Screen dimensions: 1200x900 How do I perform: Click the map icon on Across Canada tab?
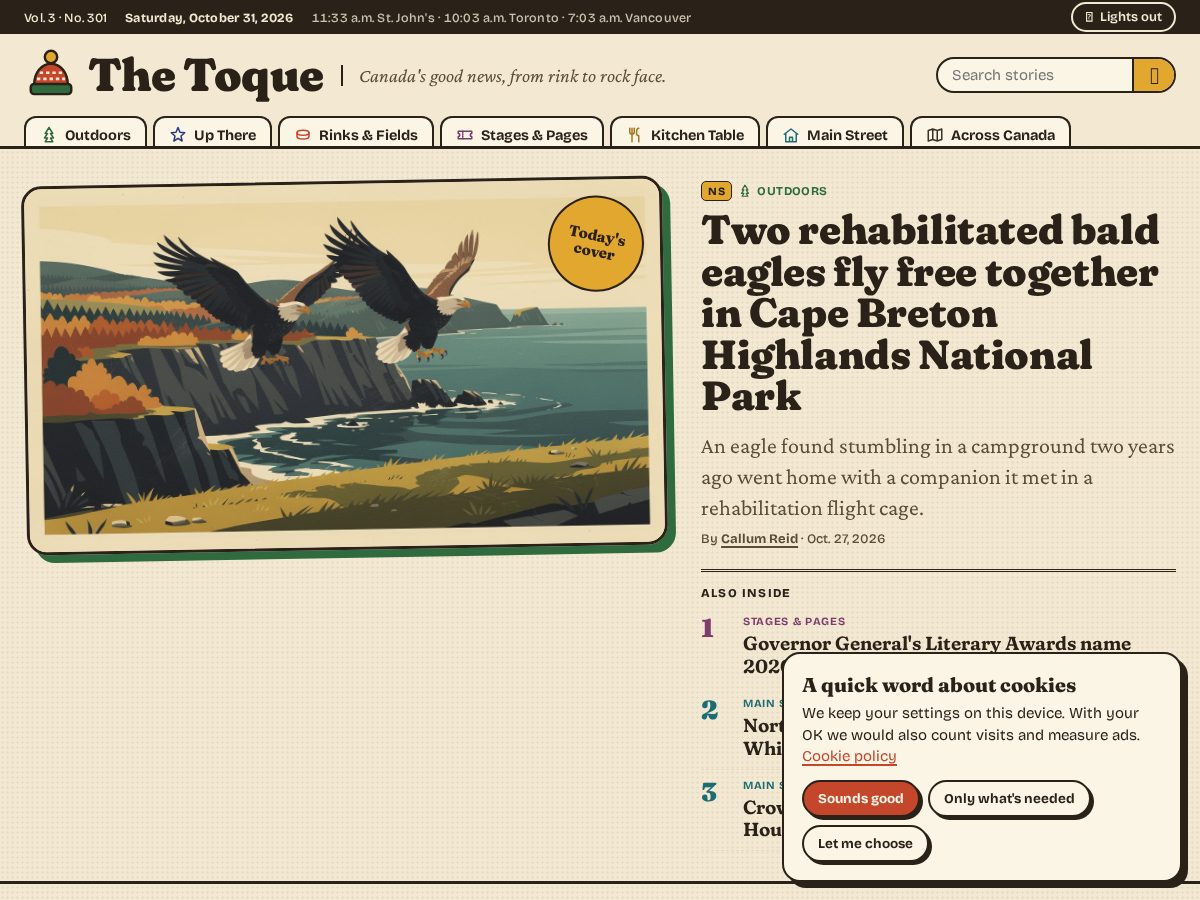(935, 135)
